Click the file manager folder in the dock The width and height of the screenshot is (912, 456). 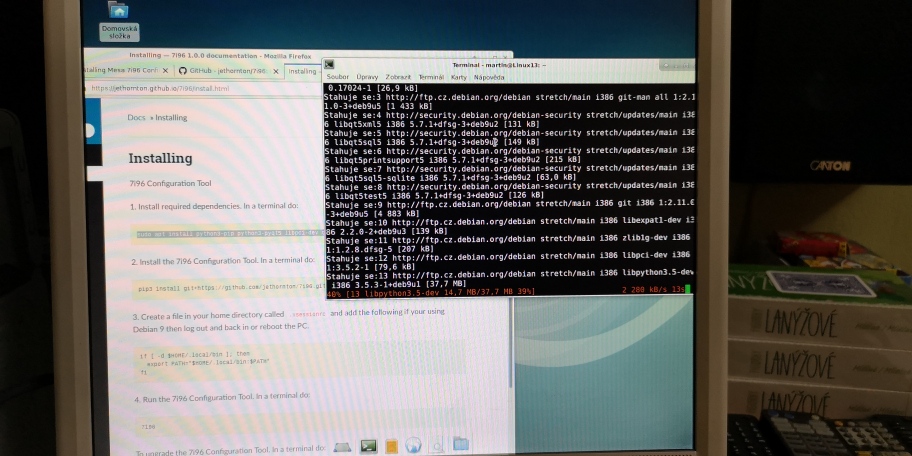click(460, 443)
